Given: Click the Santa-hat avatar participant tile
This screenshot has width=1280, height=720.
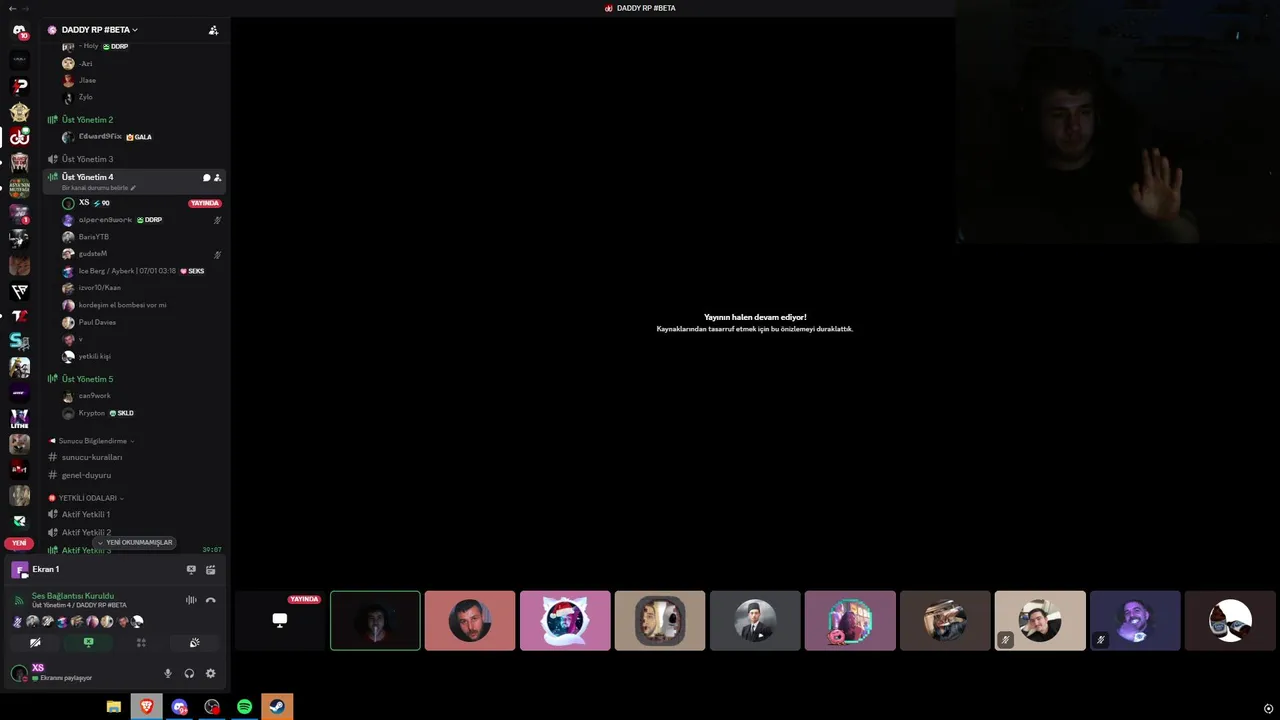Looking at the screenshot, I should click(x=565, y=620).
